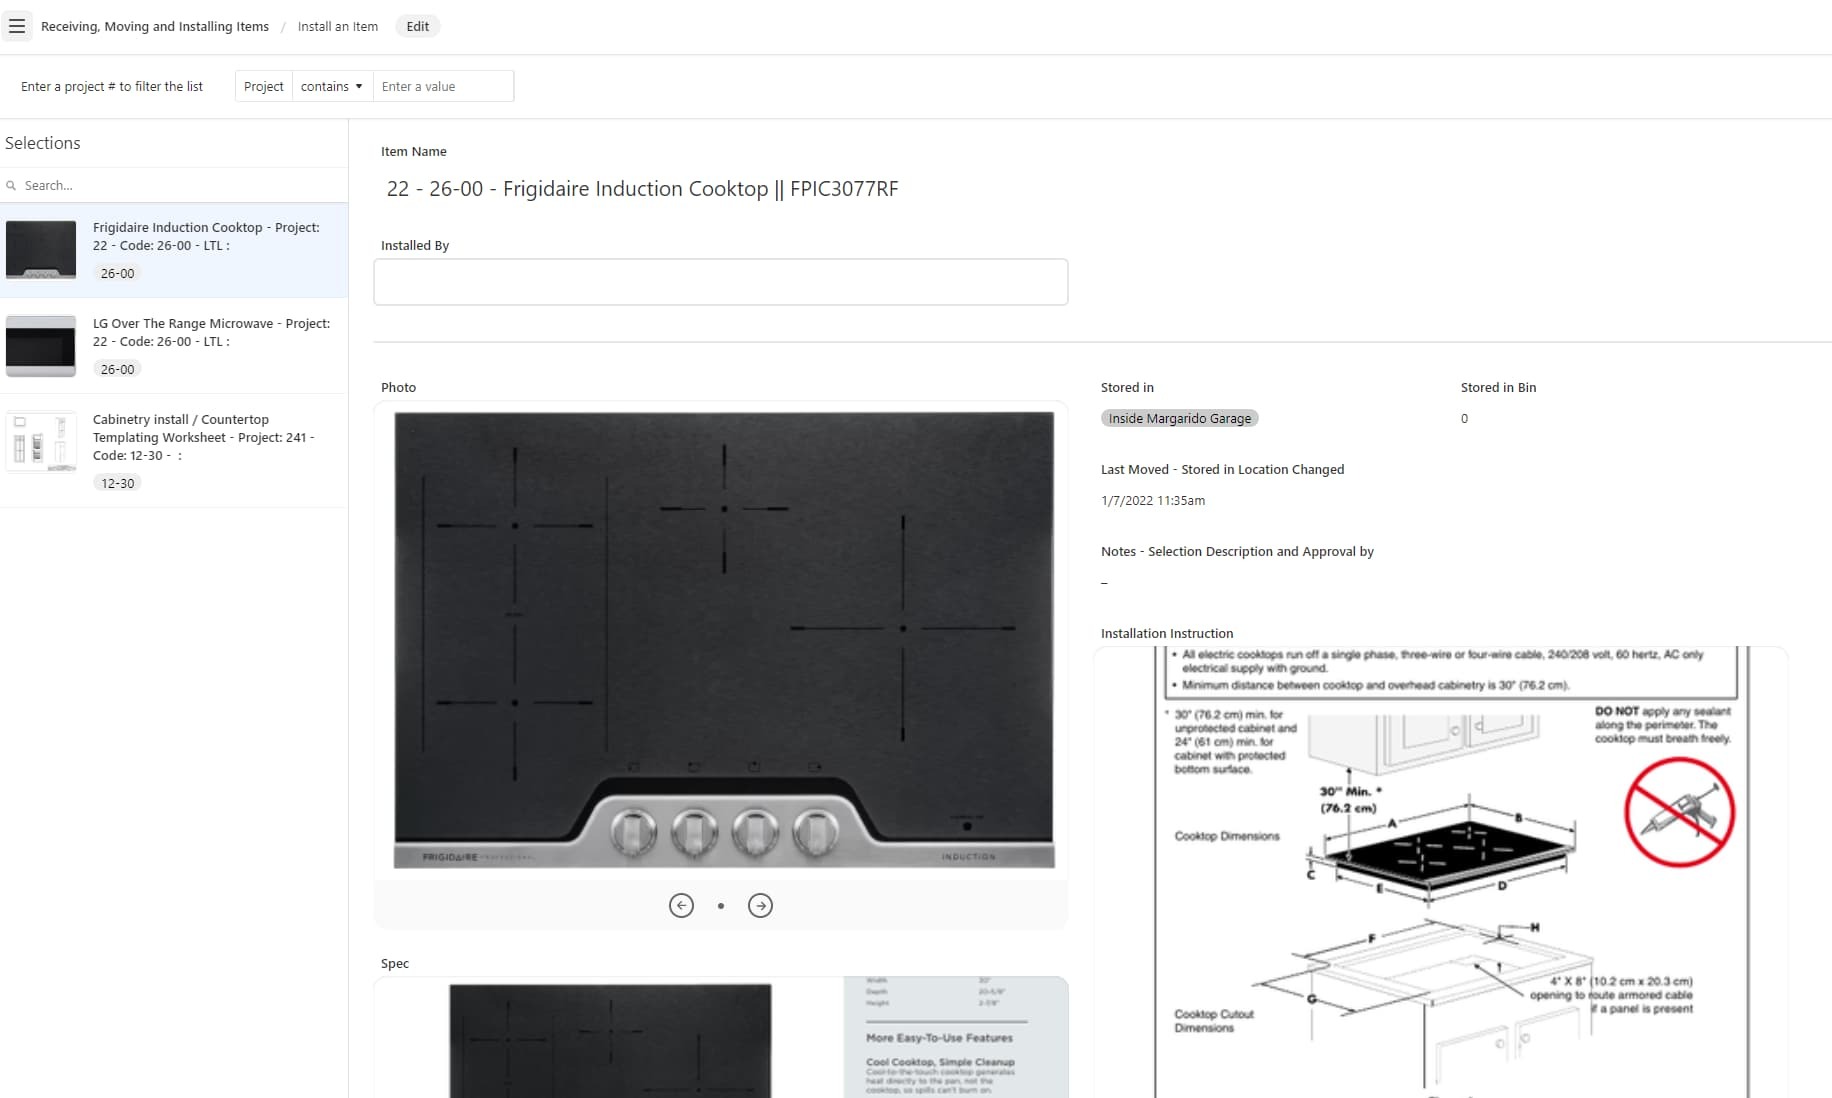The height and width of the screenshot is (1098, 1832).
Task: Open the 'contains' filter operator dropdown
Action: (332, 86)
